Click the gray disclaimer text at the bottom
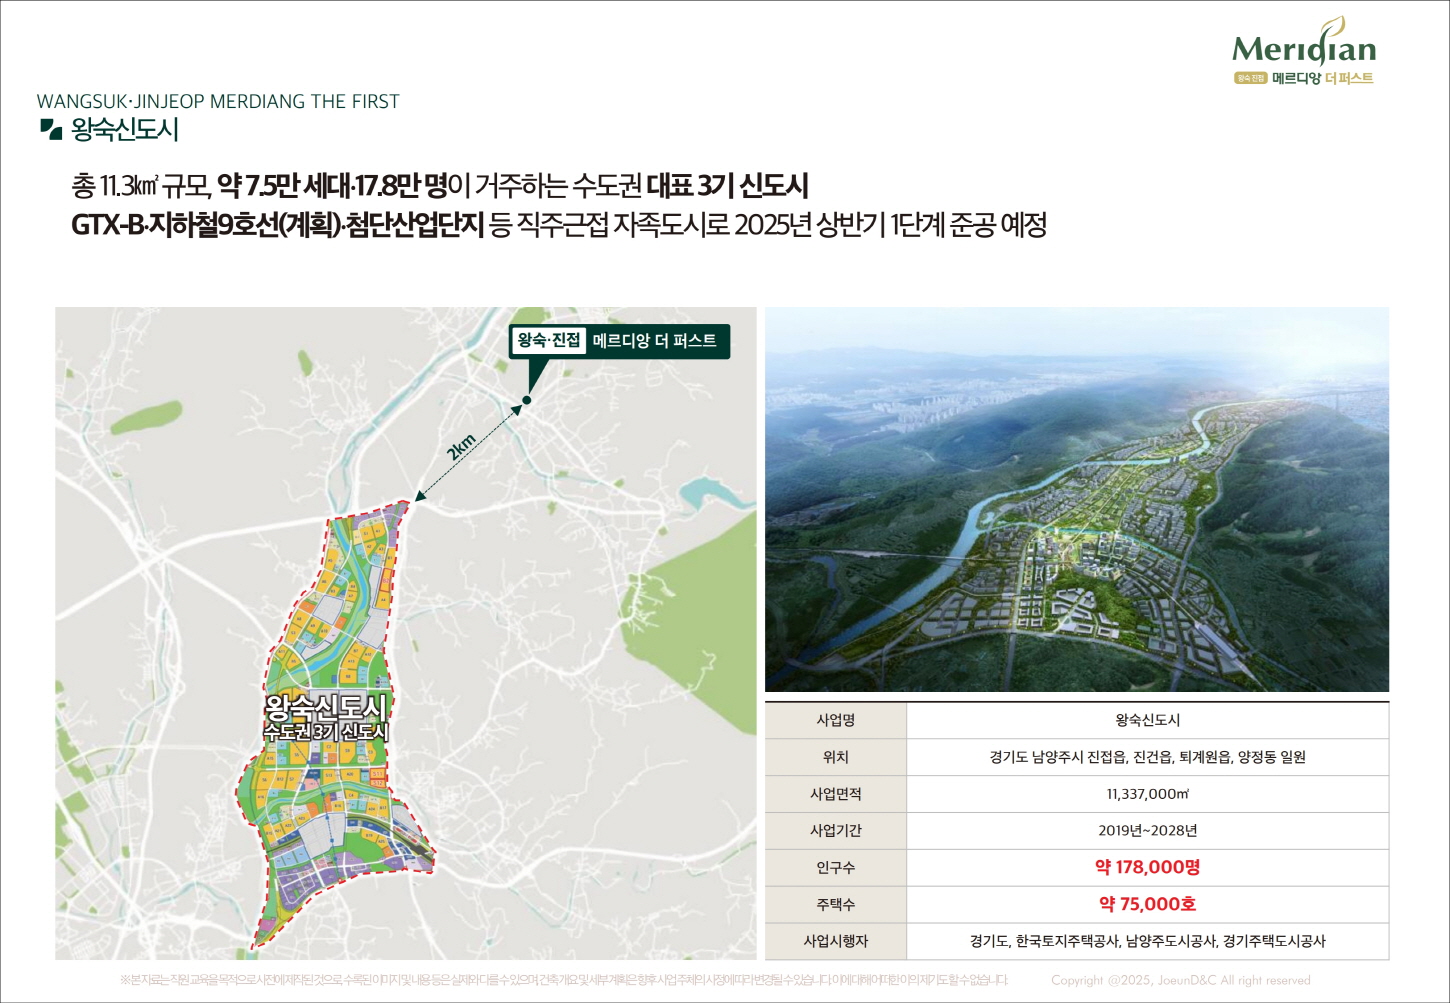 tap(564, 980)
